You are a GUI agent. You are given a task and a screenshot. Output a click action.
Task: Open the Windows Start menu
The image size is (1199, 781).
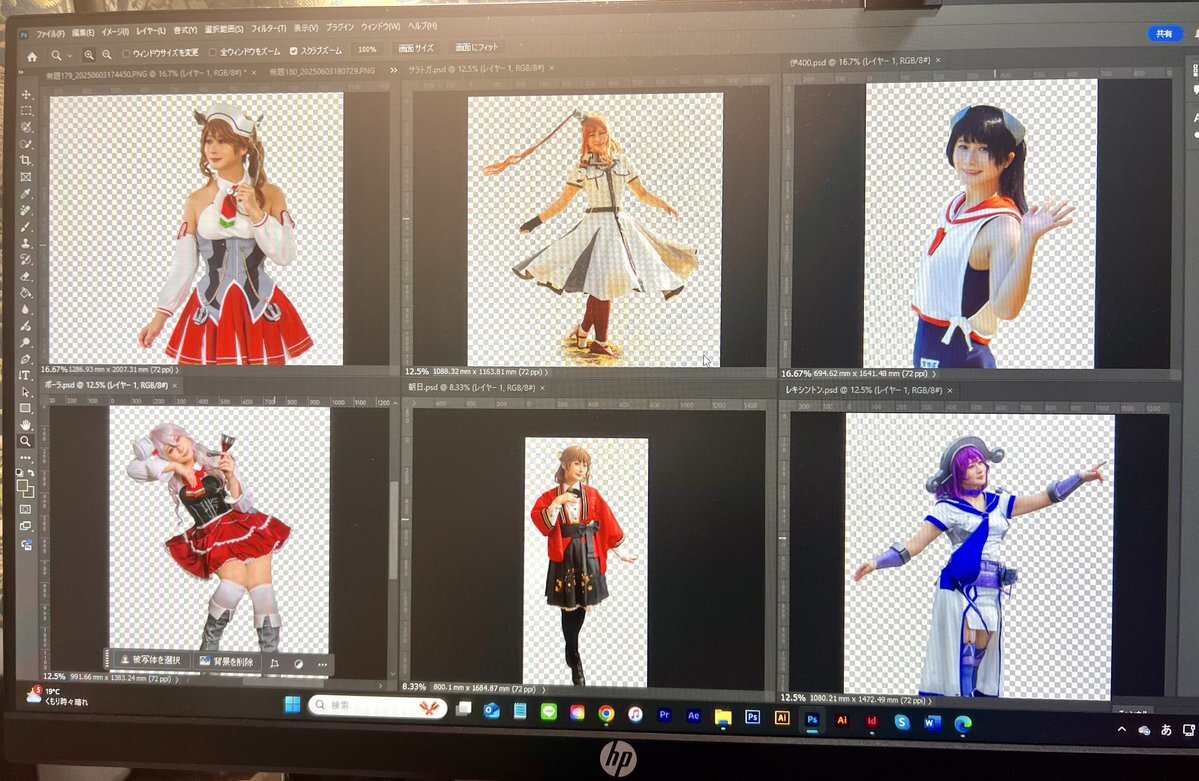pyautogui.click(x=292, y=705)
